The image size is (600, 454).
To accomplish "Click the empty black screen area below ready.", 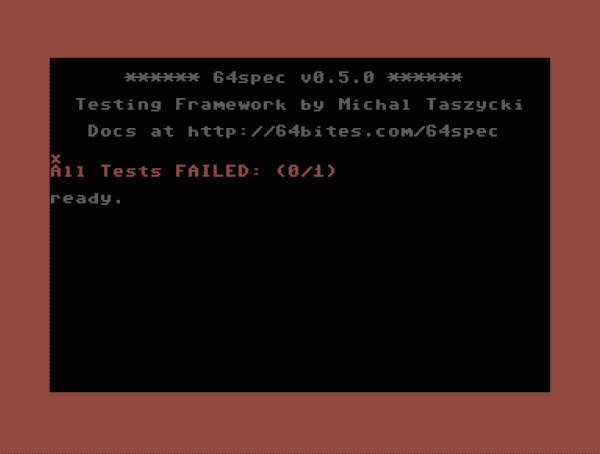I will point(300,299).
